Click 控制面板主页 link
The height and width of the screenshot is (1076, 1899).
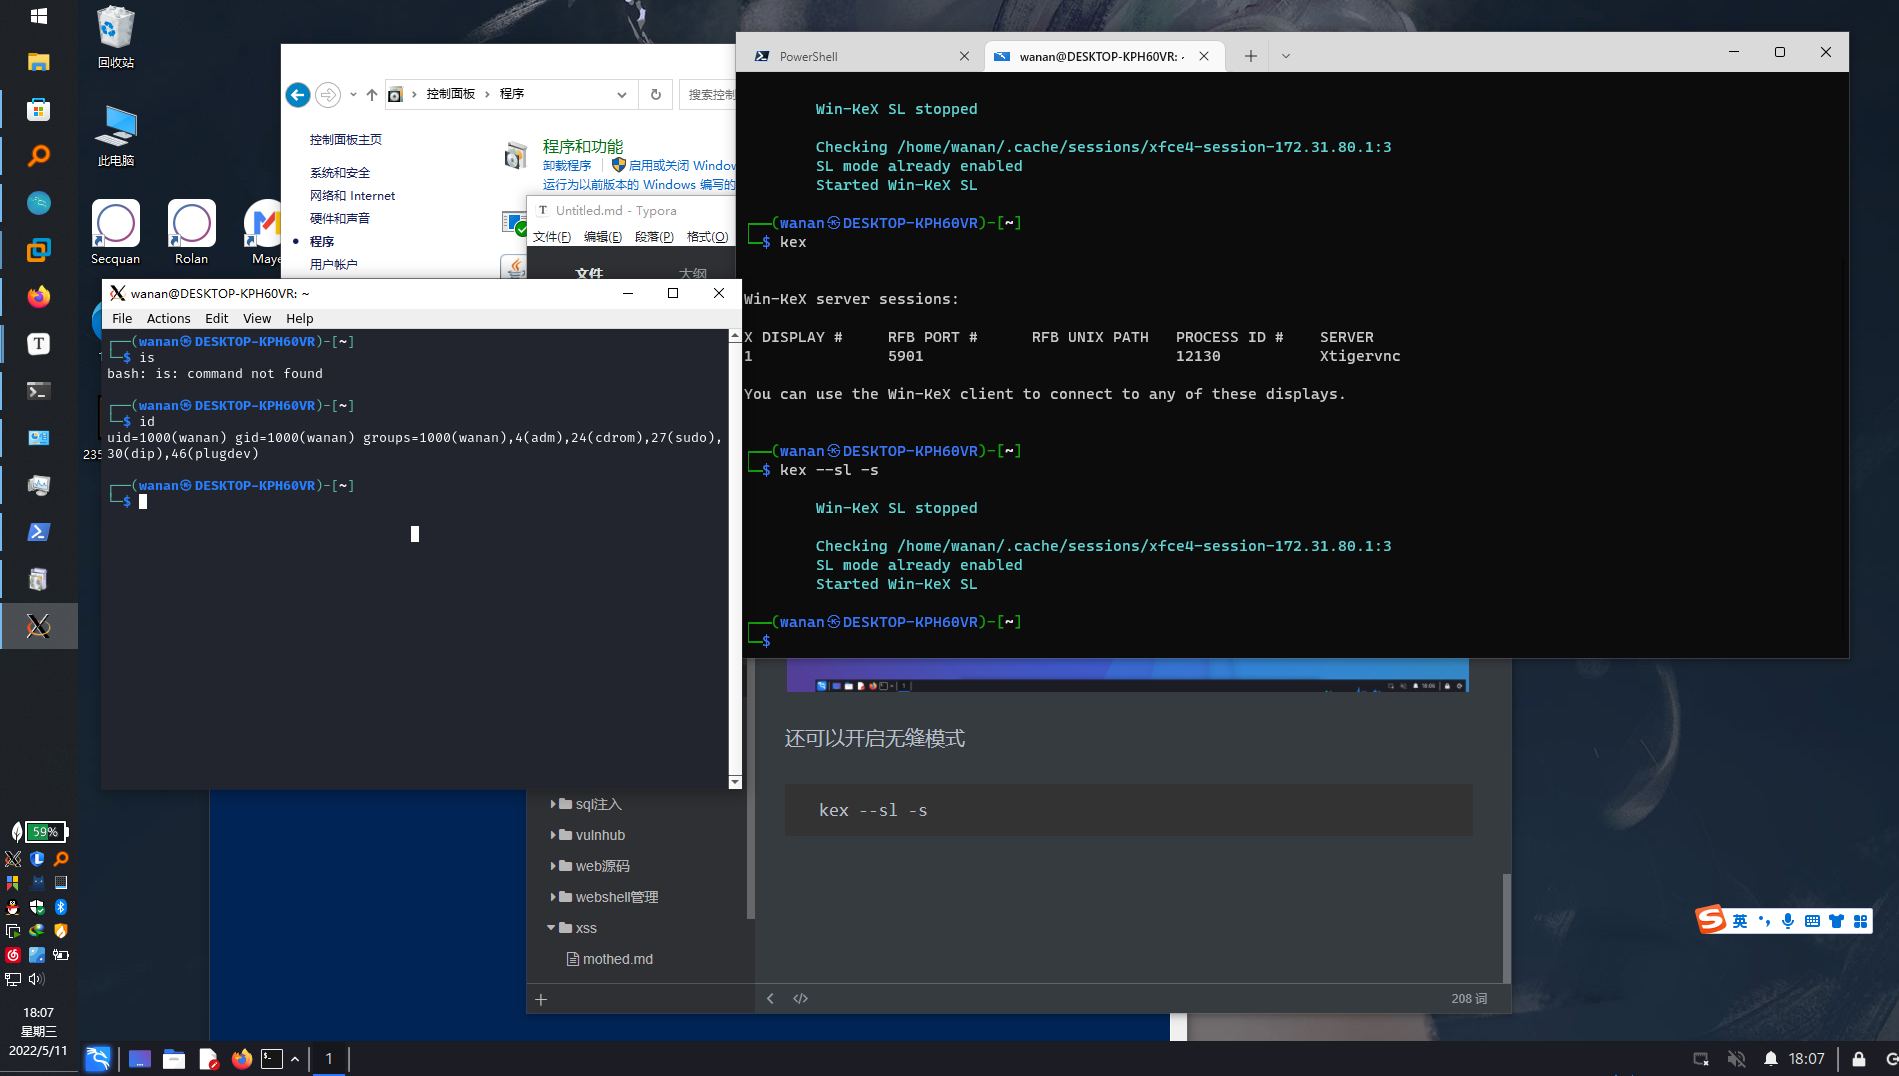[346, 139]
